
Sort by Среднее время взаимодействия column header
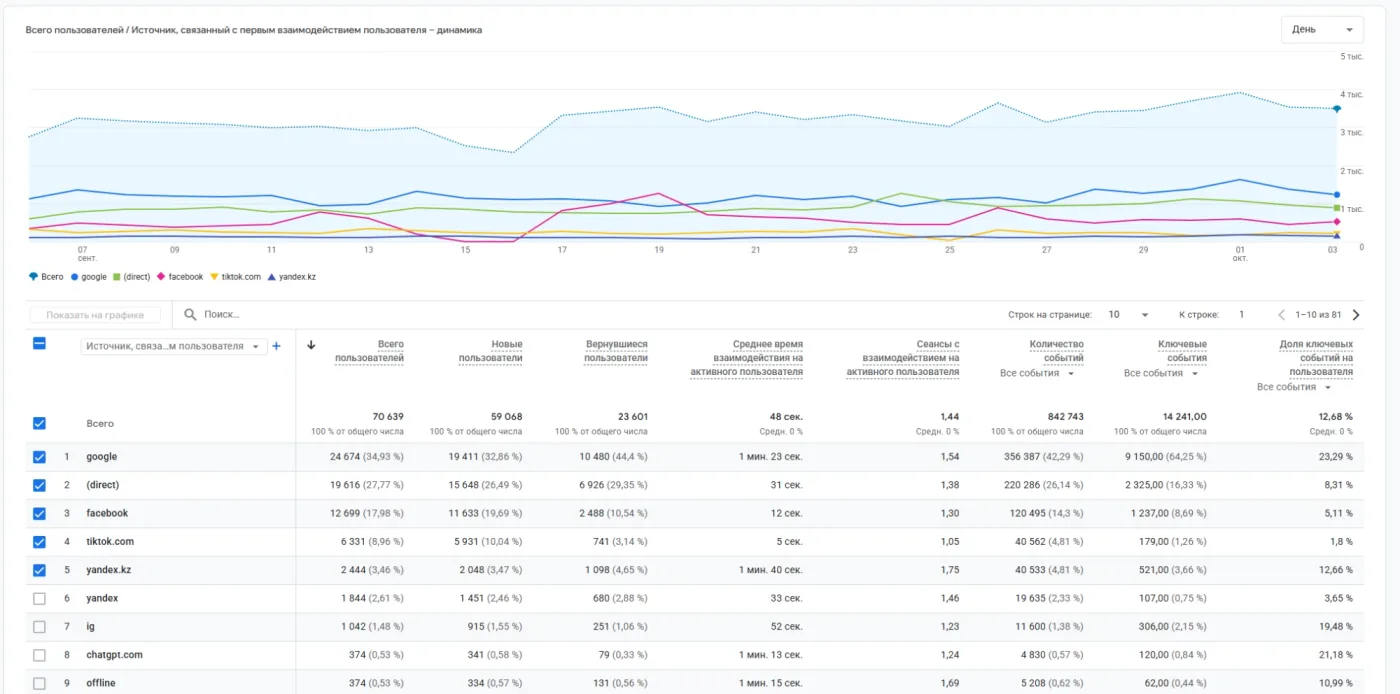(x=746, y=358)
